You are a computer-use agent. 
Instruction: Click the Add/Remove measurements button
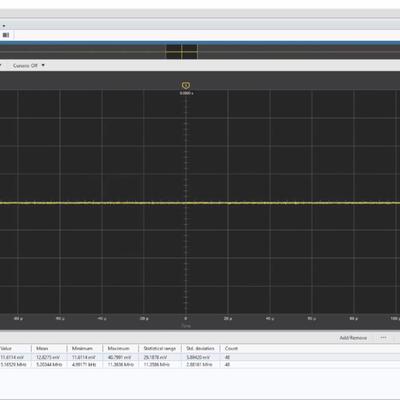tap(353, 338)
